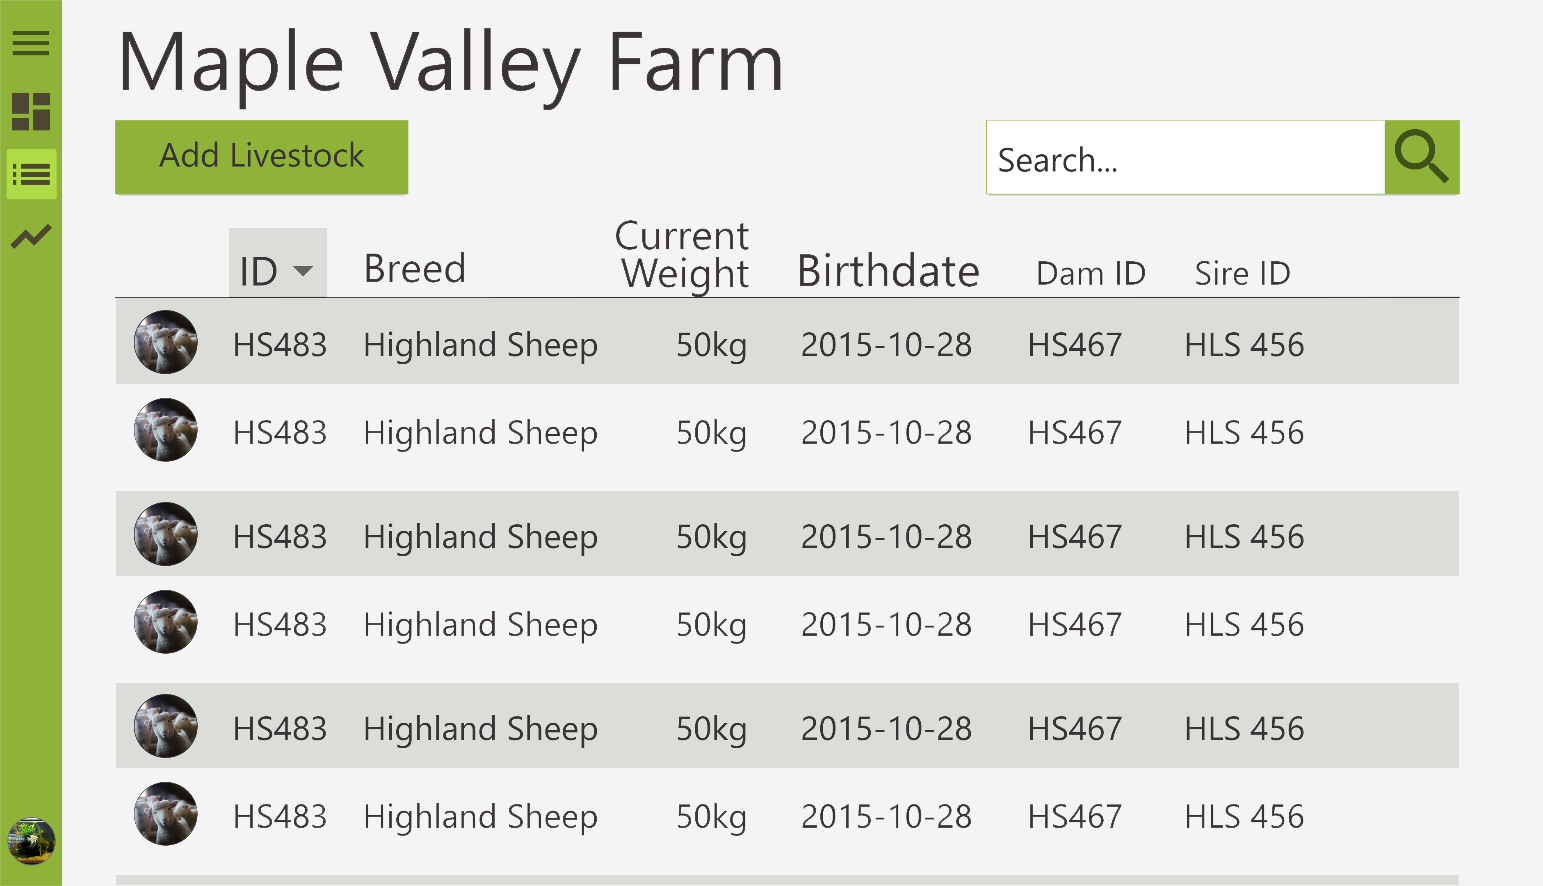Open the trends chart view
The image size is (1543, 886).
(31, 237)
